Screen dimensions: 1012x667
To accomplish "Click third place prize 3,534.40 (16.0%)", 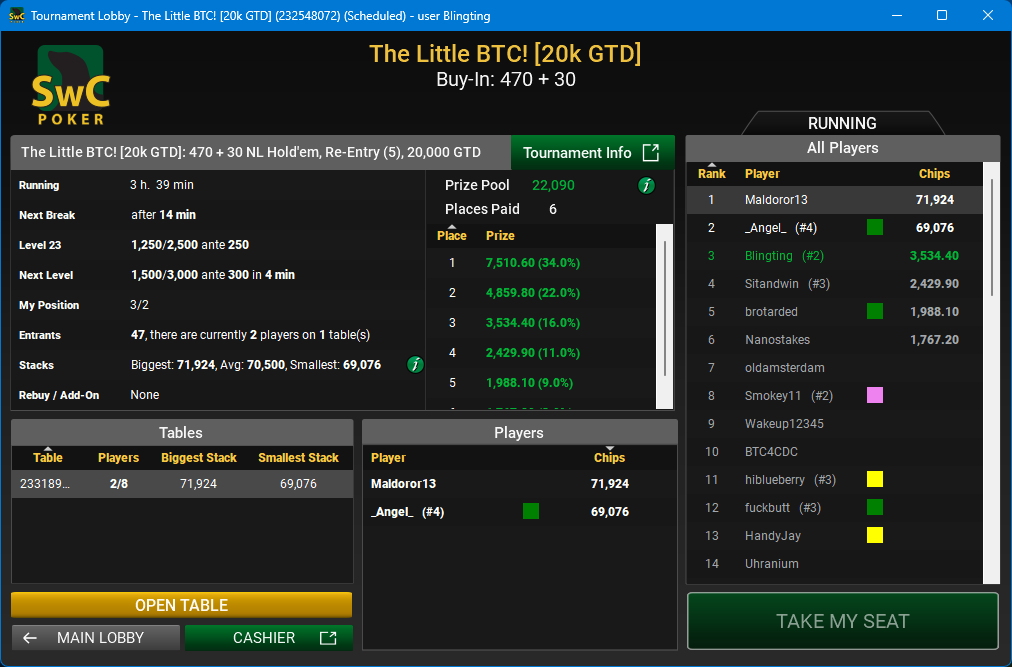I will click(532, 323).
